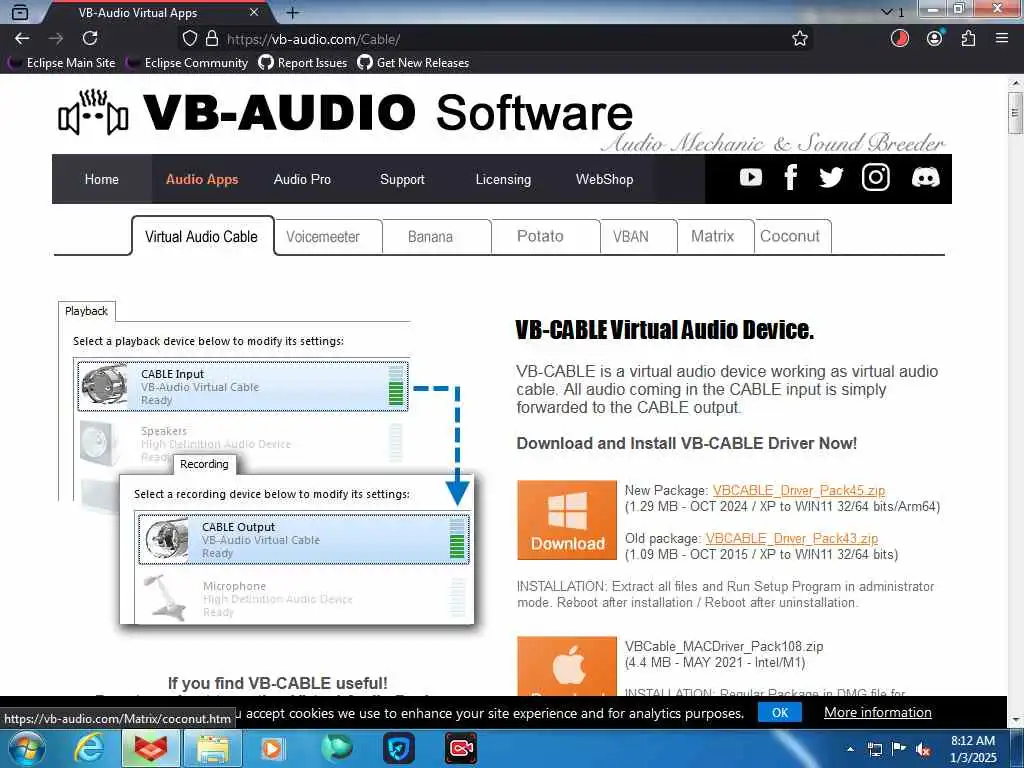The height and width of the screenshot is (768, 1024).
Task: Open the file explorer taskbar icon
Action: pyautogui.click(x=213, y=749)
